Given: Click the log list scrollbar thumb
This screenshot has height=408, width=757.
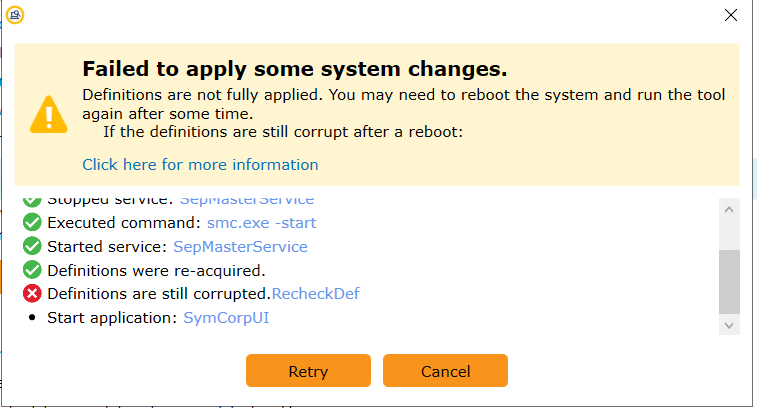Looking at the screenshot, I should pyautogui.click(x=729, y=282).
